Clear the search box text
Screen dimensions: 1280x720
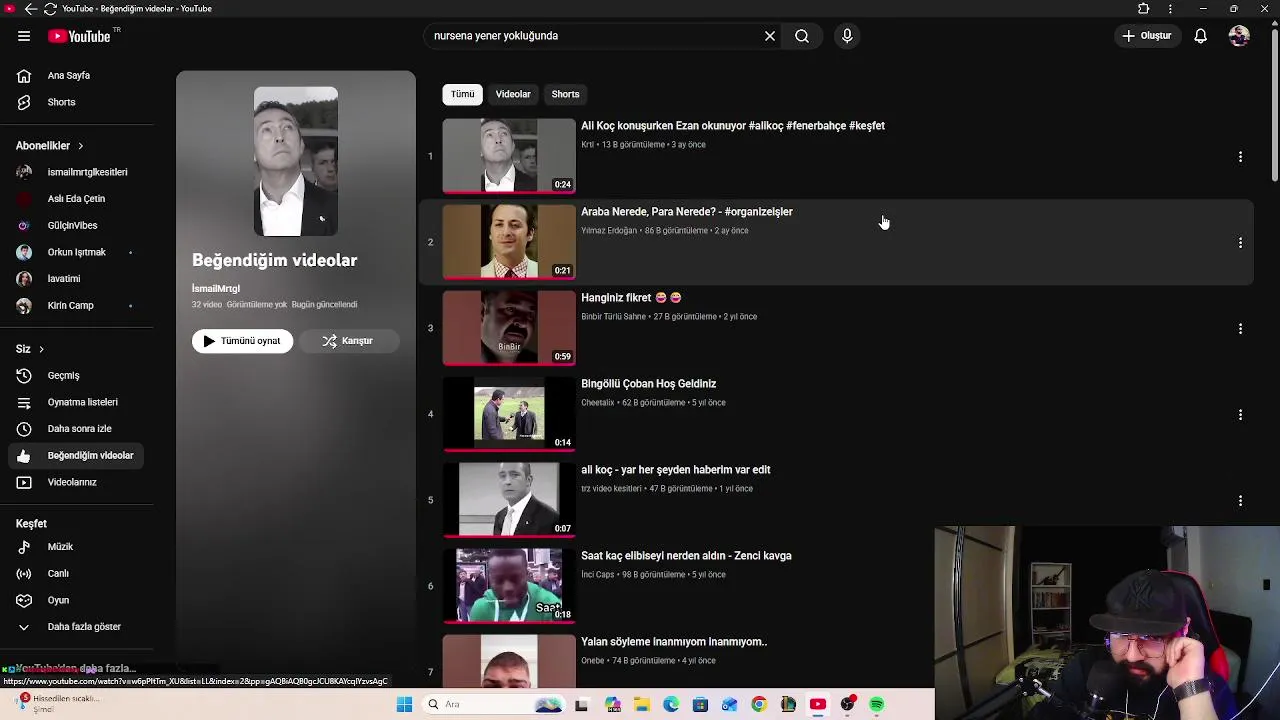770,36
